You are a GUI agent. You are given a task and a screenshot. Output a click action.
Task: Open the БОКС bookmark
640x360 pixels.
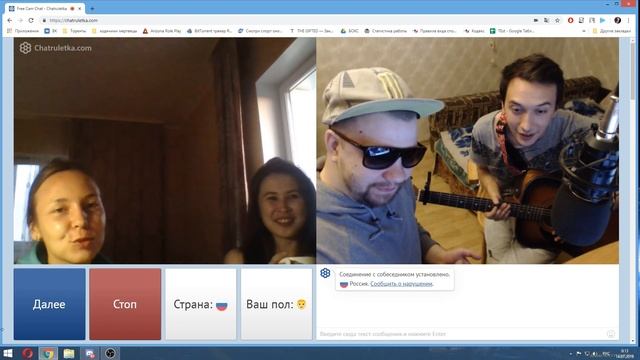point(349,31)
